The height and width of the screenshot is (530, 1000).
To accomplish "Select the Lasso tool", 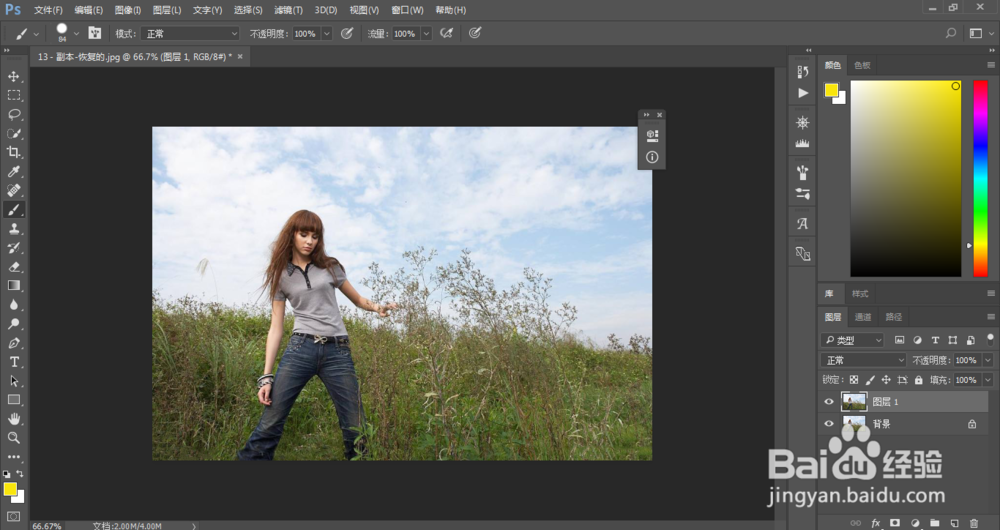I will point(13,114).
